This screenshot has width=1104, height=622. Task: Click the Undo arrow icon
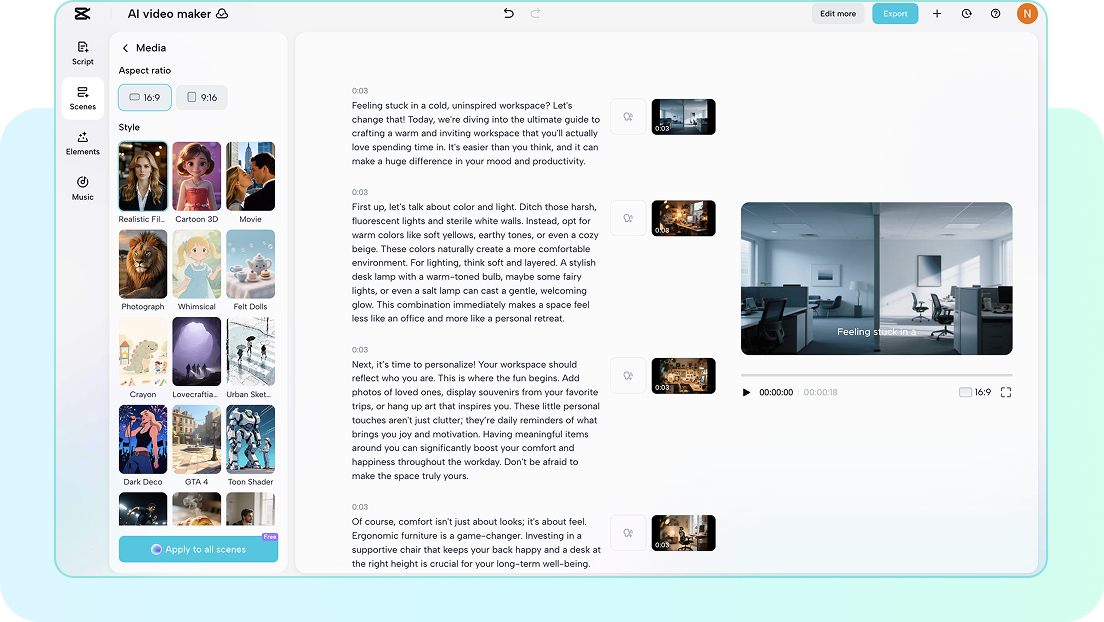(508, 14)
